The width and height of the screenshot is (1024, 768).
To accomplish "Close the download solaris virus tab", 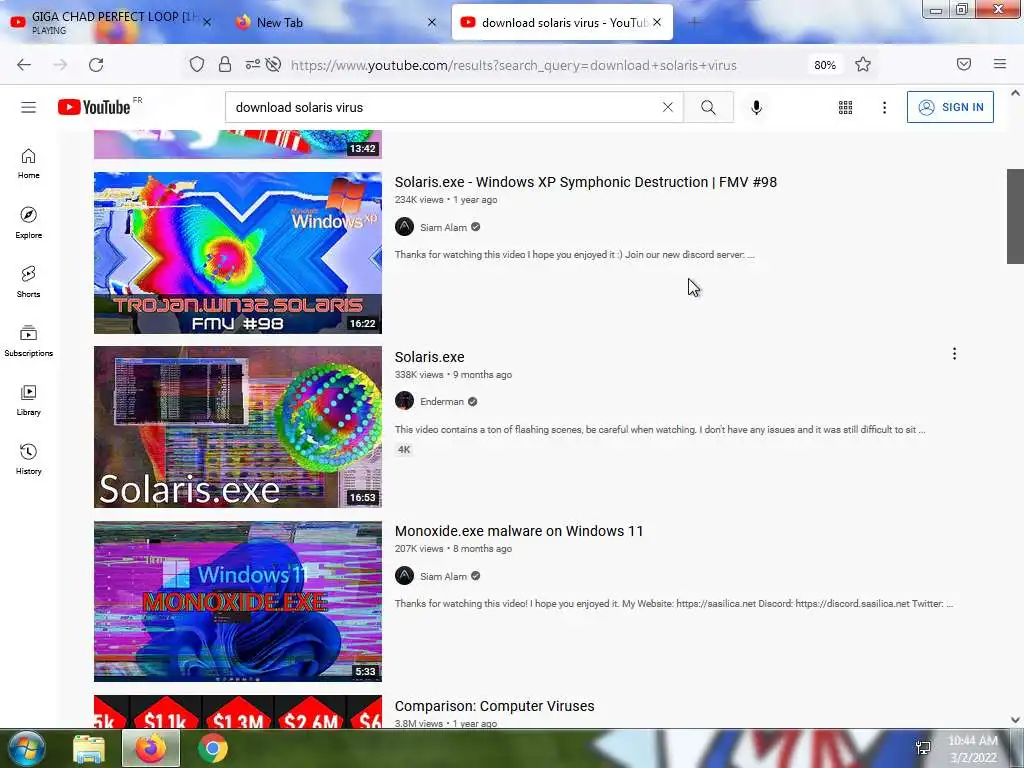I will tap(657, 22).
